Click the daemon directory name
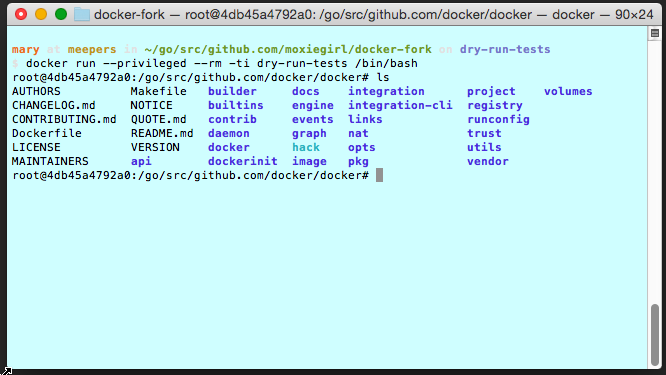Screen dimensions: 666x375 click(229, 133)
